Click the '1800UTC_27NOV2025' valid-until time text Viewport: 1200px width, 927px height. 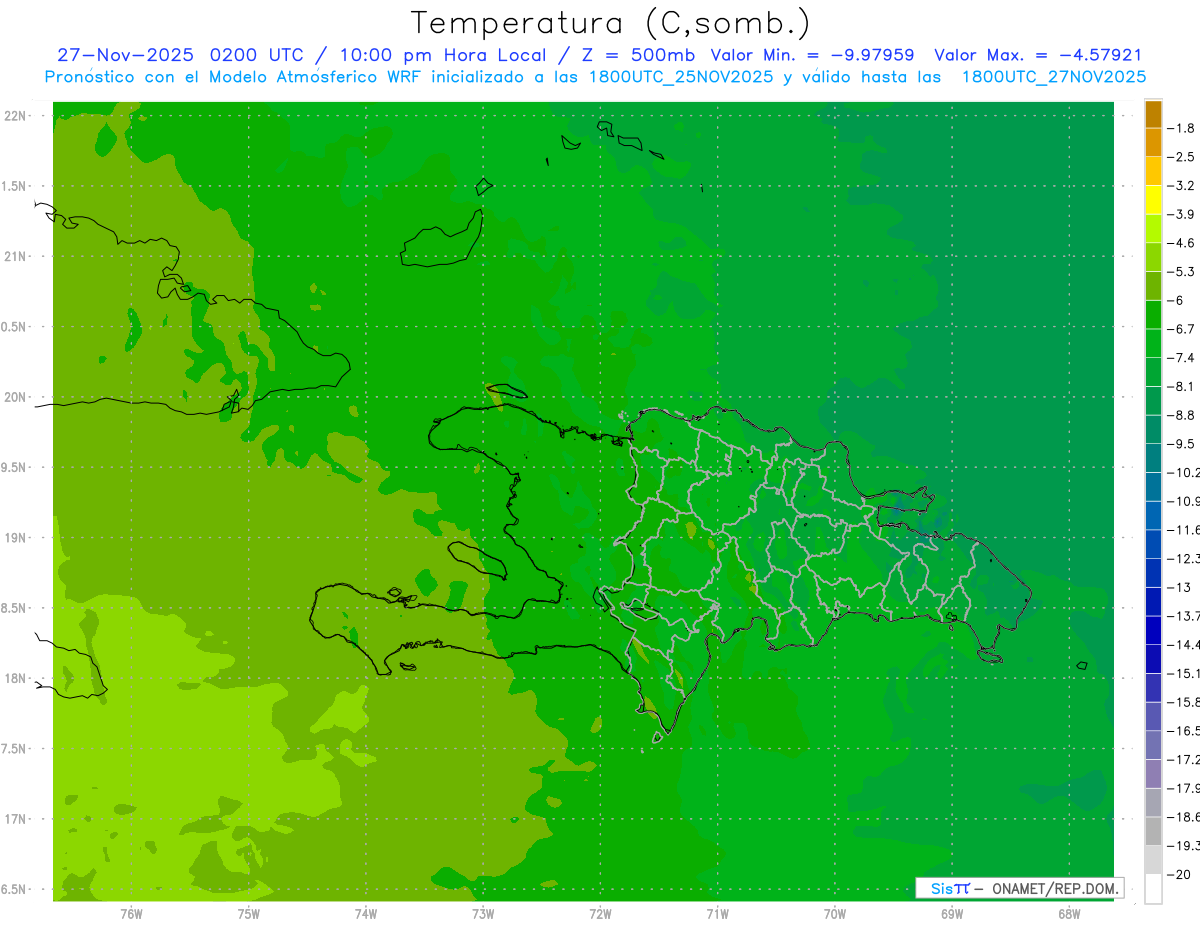coord(1054,77)
